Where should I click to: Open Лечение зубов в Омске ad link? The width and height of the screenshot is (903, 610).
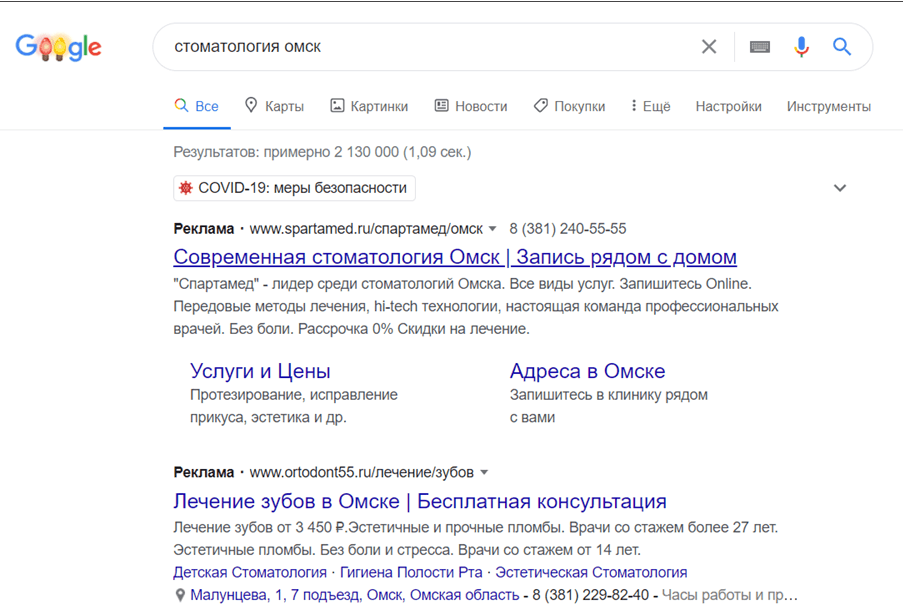pos(420,501)
